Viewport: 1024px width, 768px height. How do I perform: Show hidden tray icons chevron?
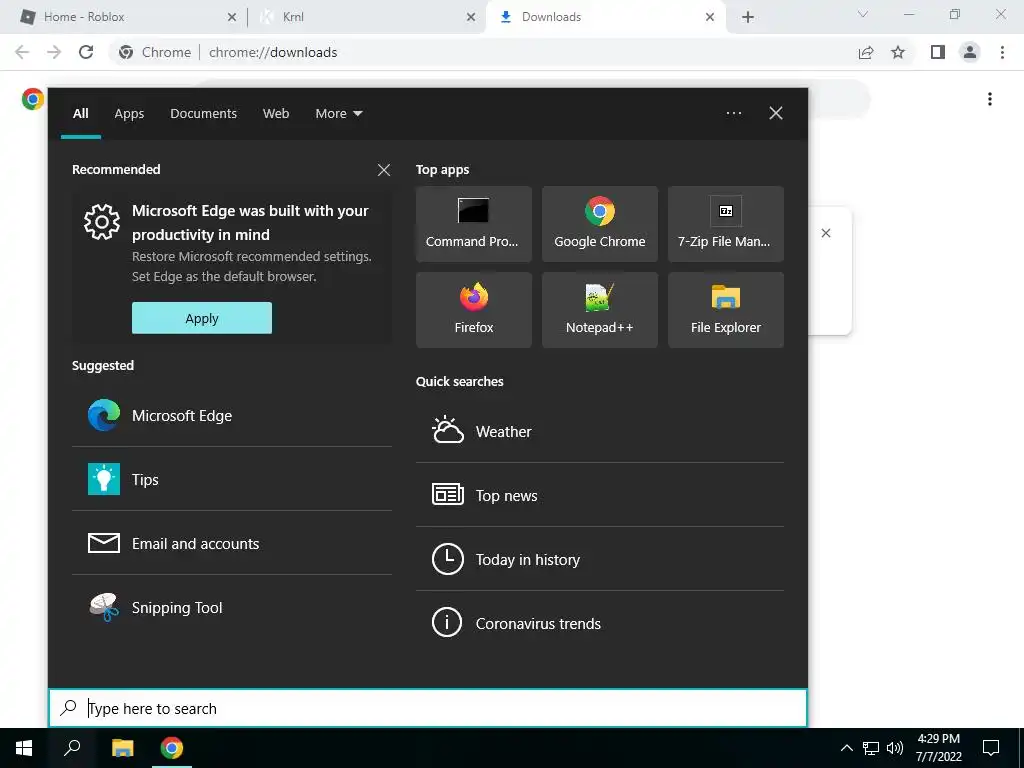[x=846, y=748]
